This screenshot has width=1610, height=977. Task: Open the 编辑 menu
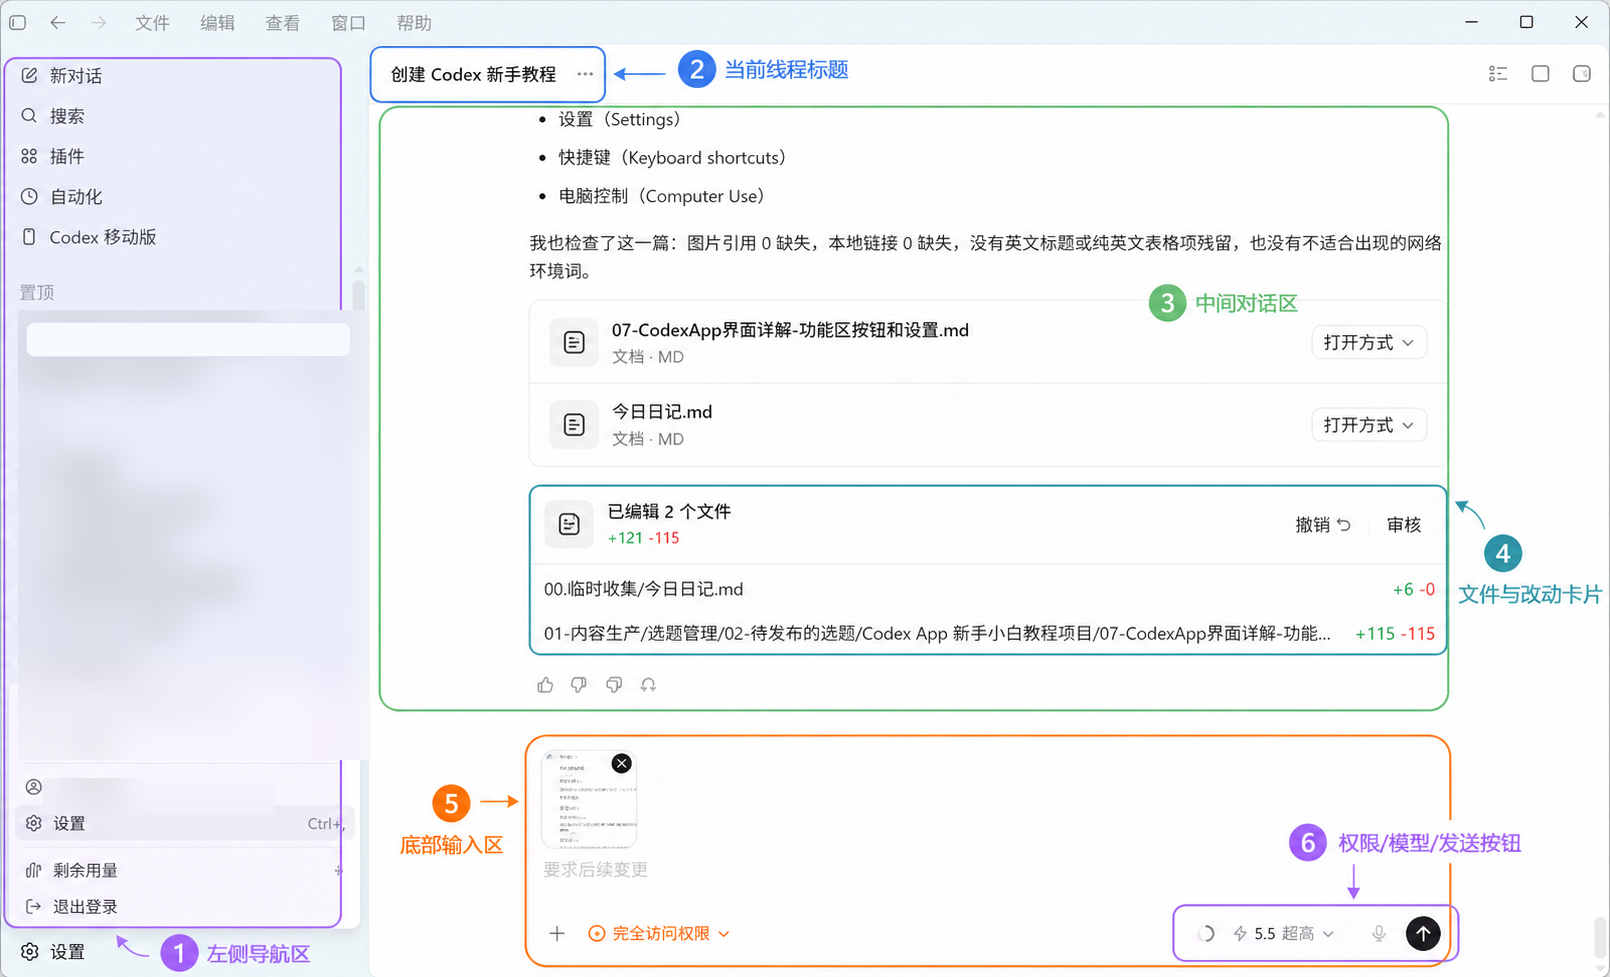pyautogui.click(x=217, y=22)
